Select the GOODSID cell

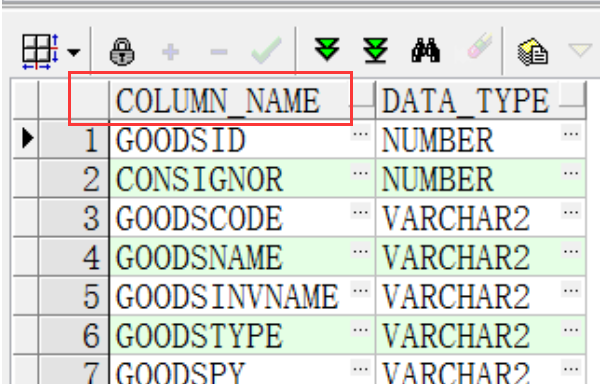[242, 139]
